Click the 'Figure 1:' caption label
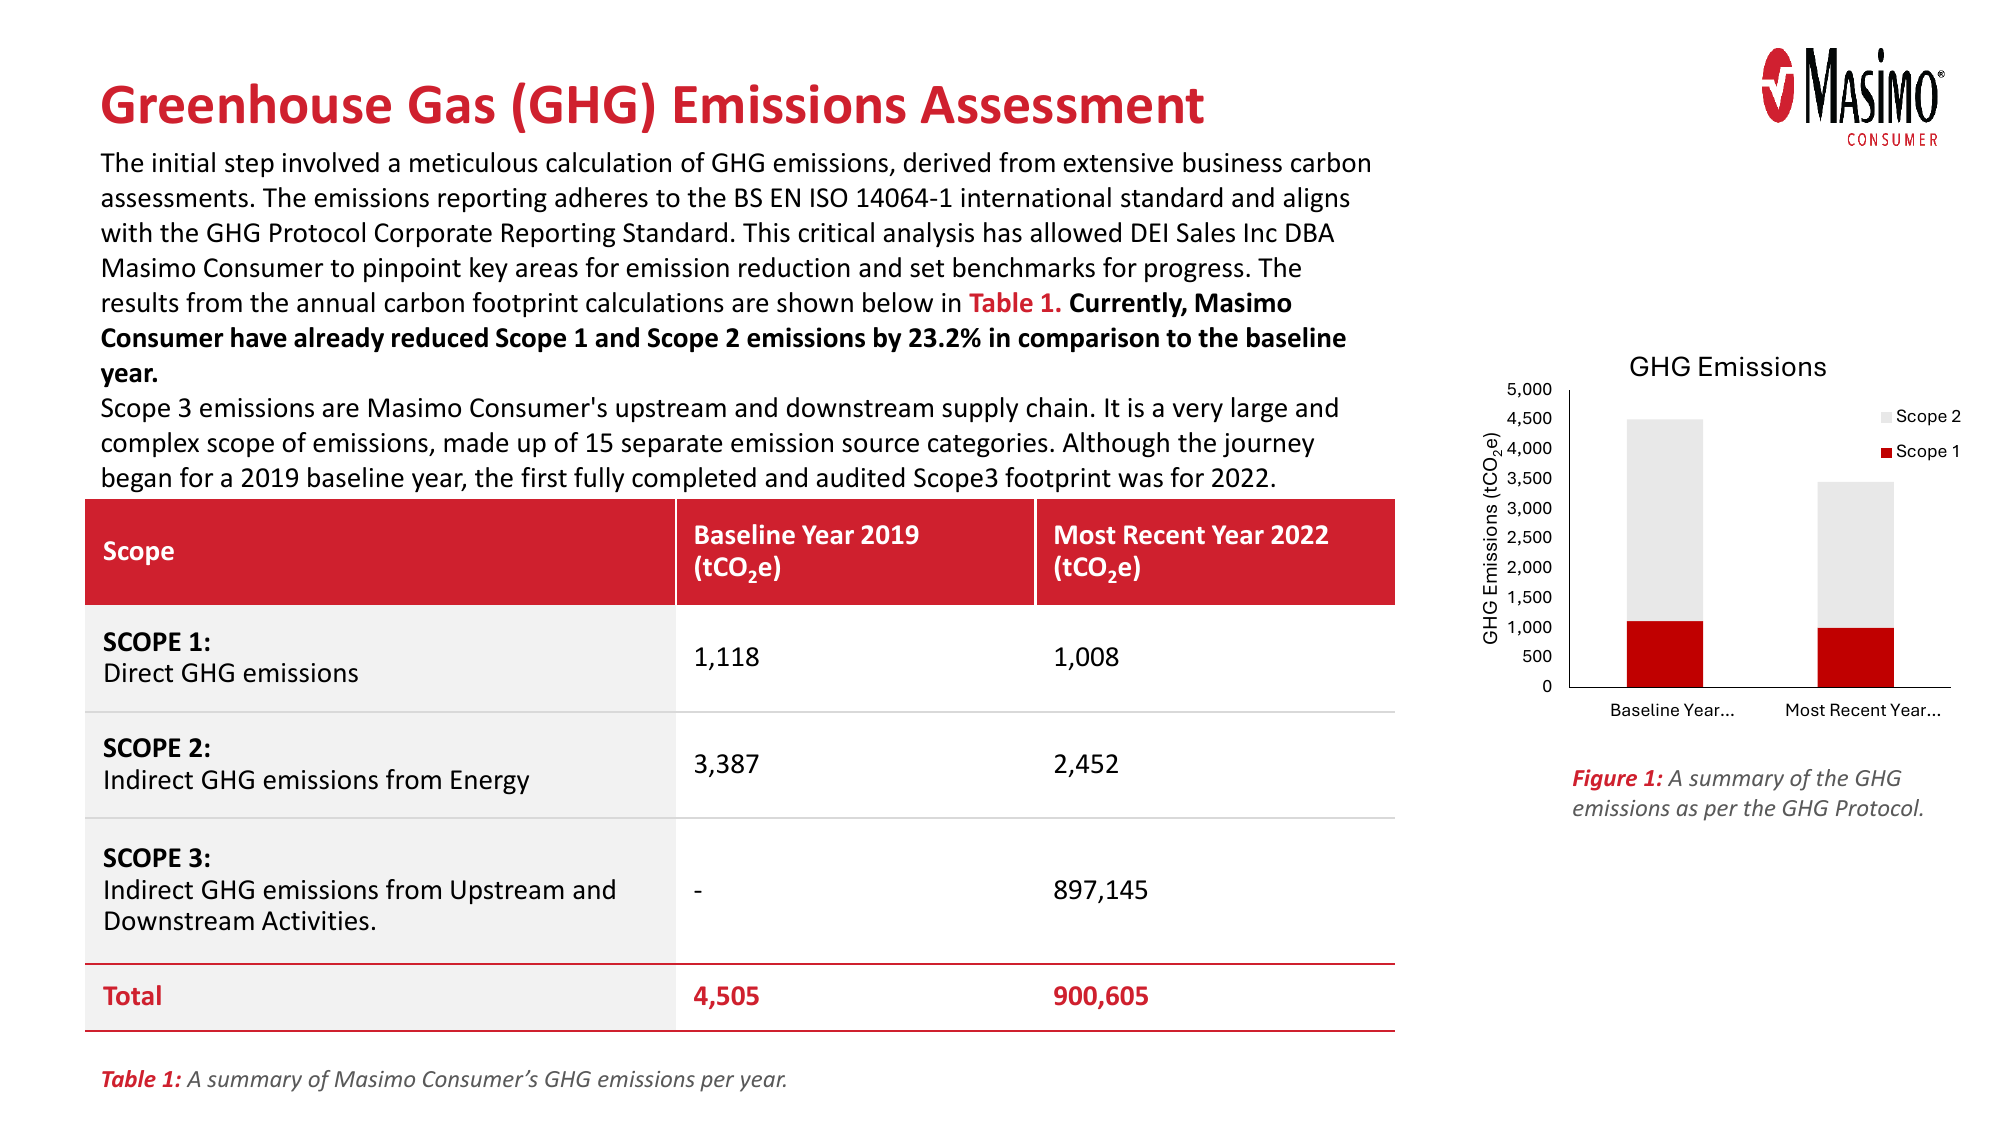This screenshot has width=2000, height=1125. pyautogui.click(x=1617, y=778)
